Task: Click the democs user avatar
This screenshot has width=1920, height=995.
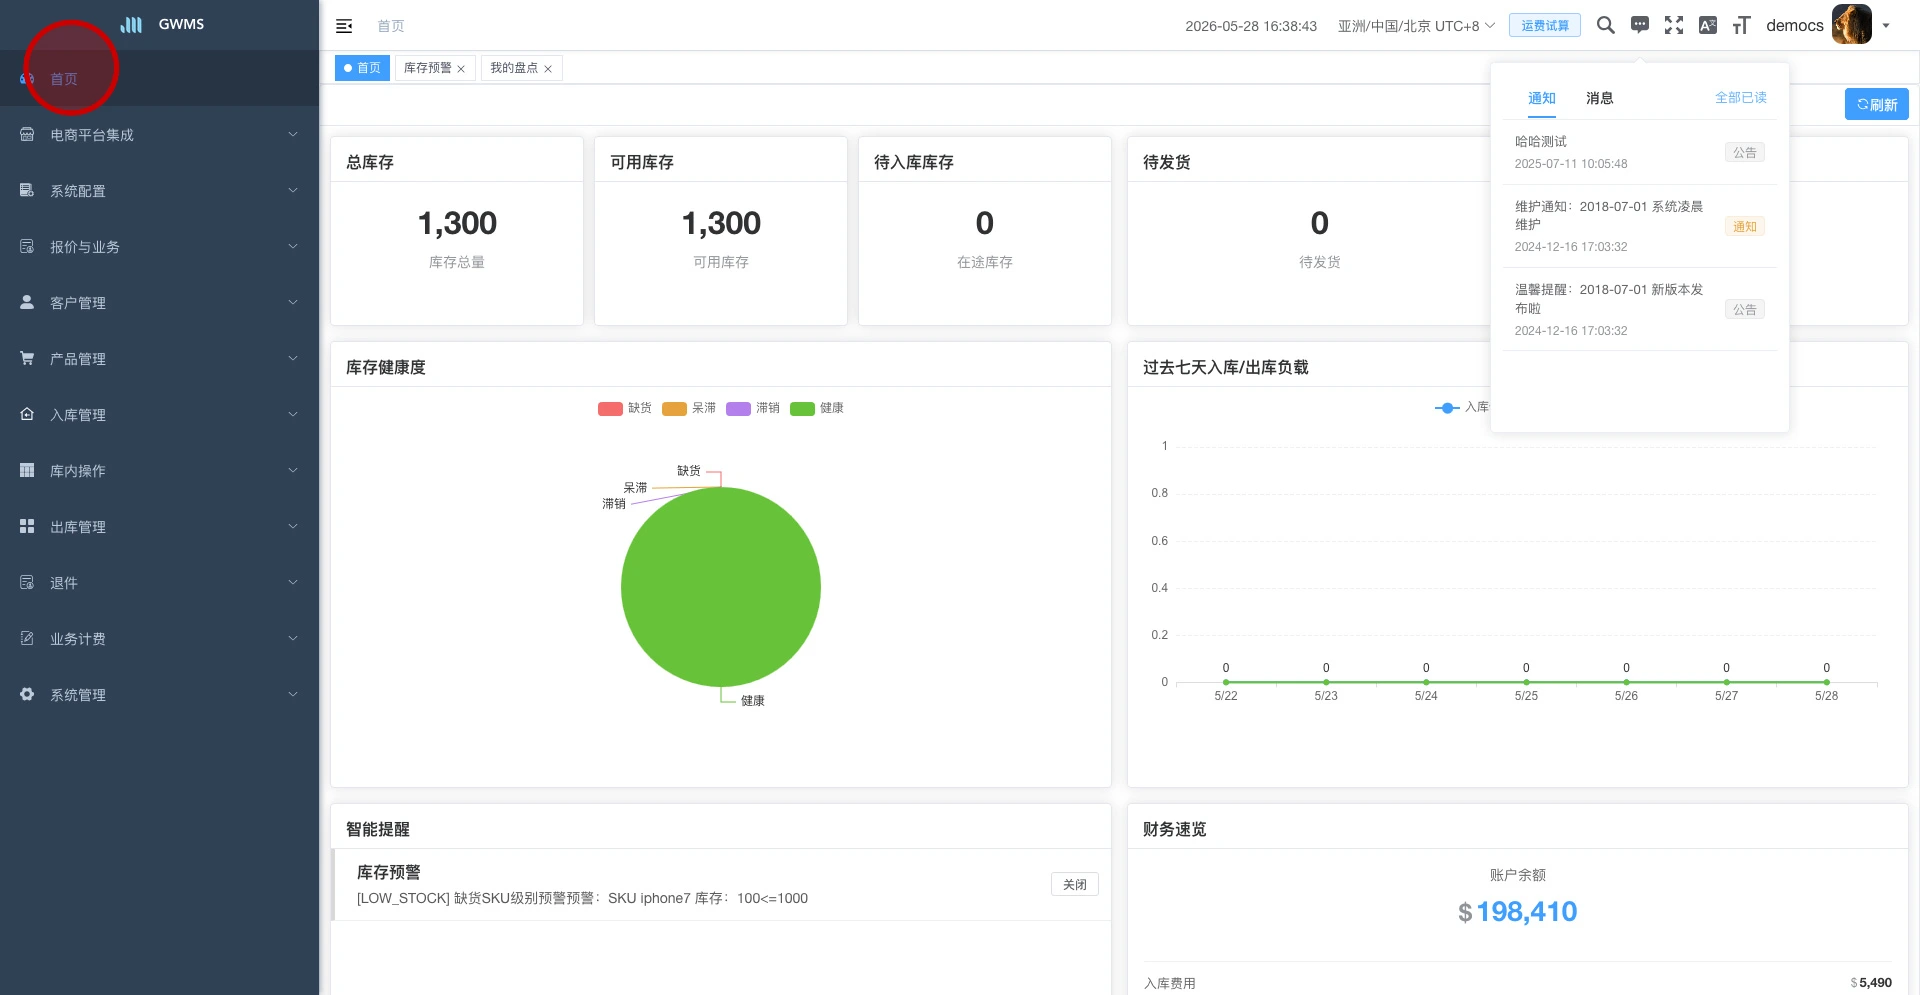Action: click(1851, 24)
